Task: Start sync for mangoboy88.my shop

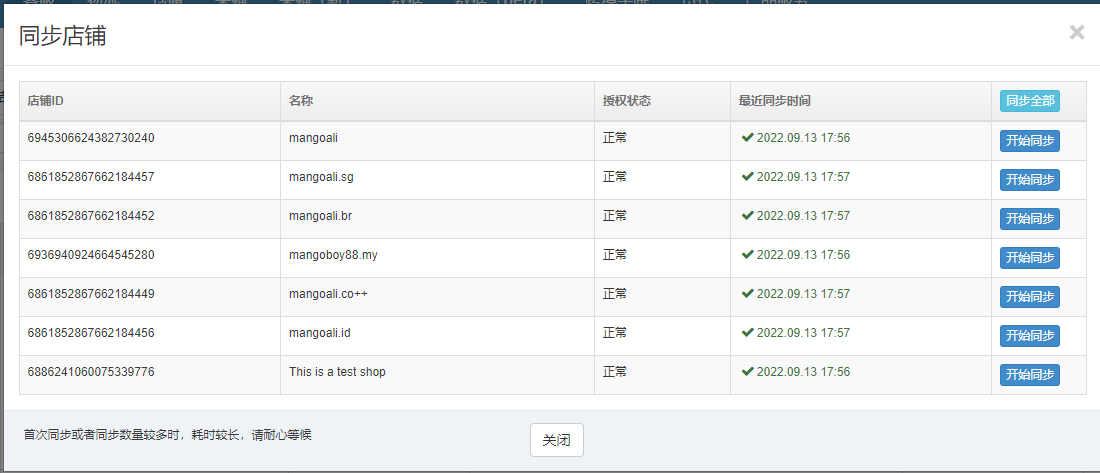Action: (1029, 258)
